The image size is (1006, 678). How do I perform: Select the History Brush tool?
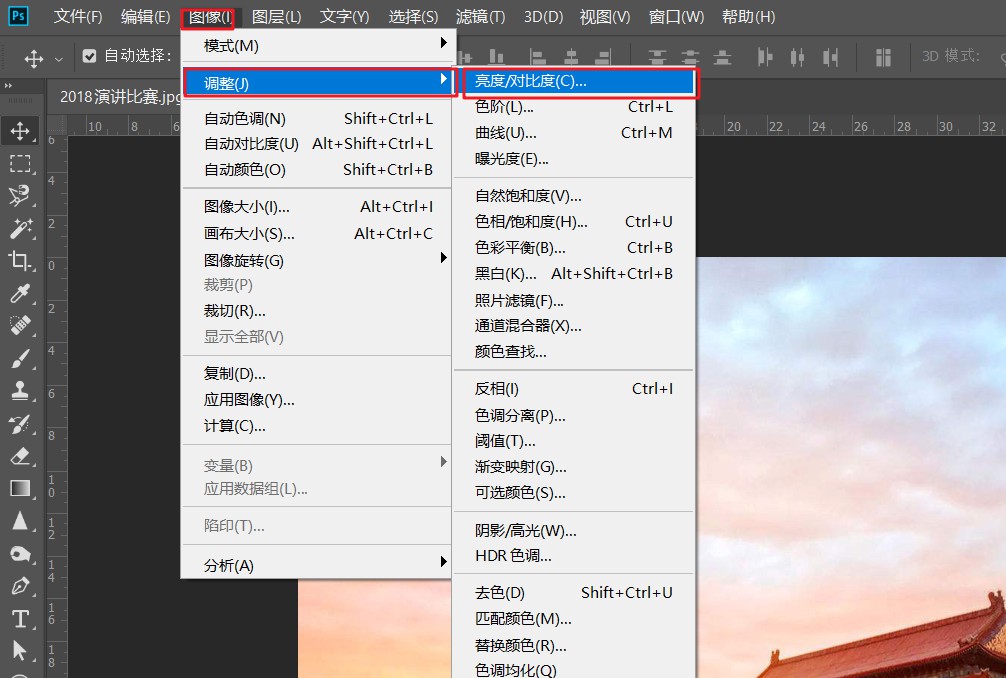click(20, 423)
